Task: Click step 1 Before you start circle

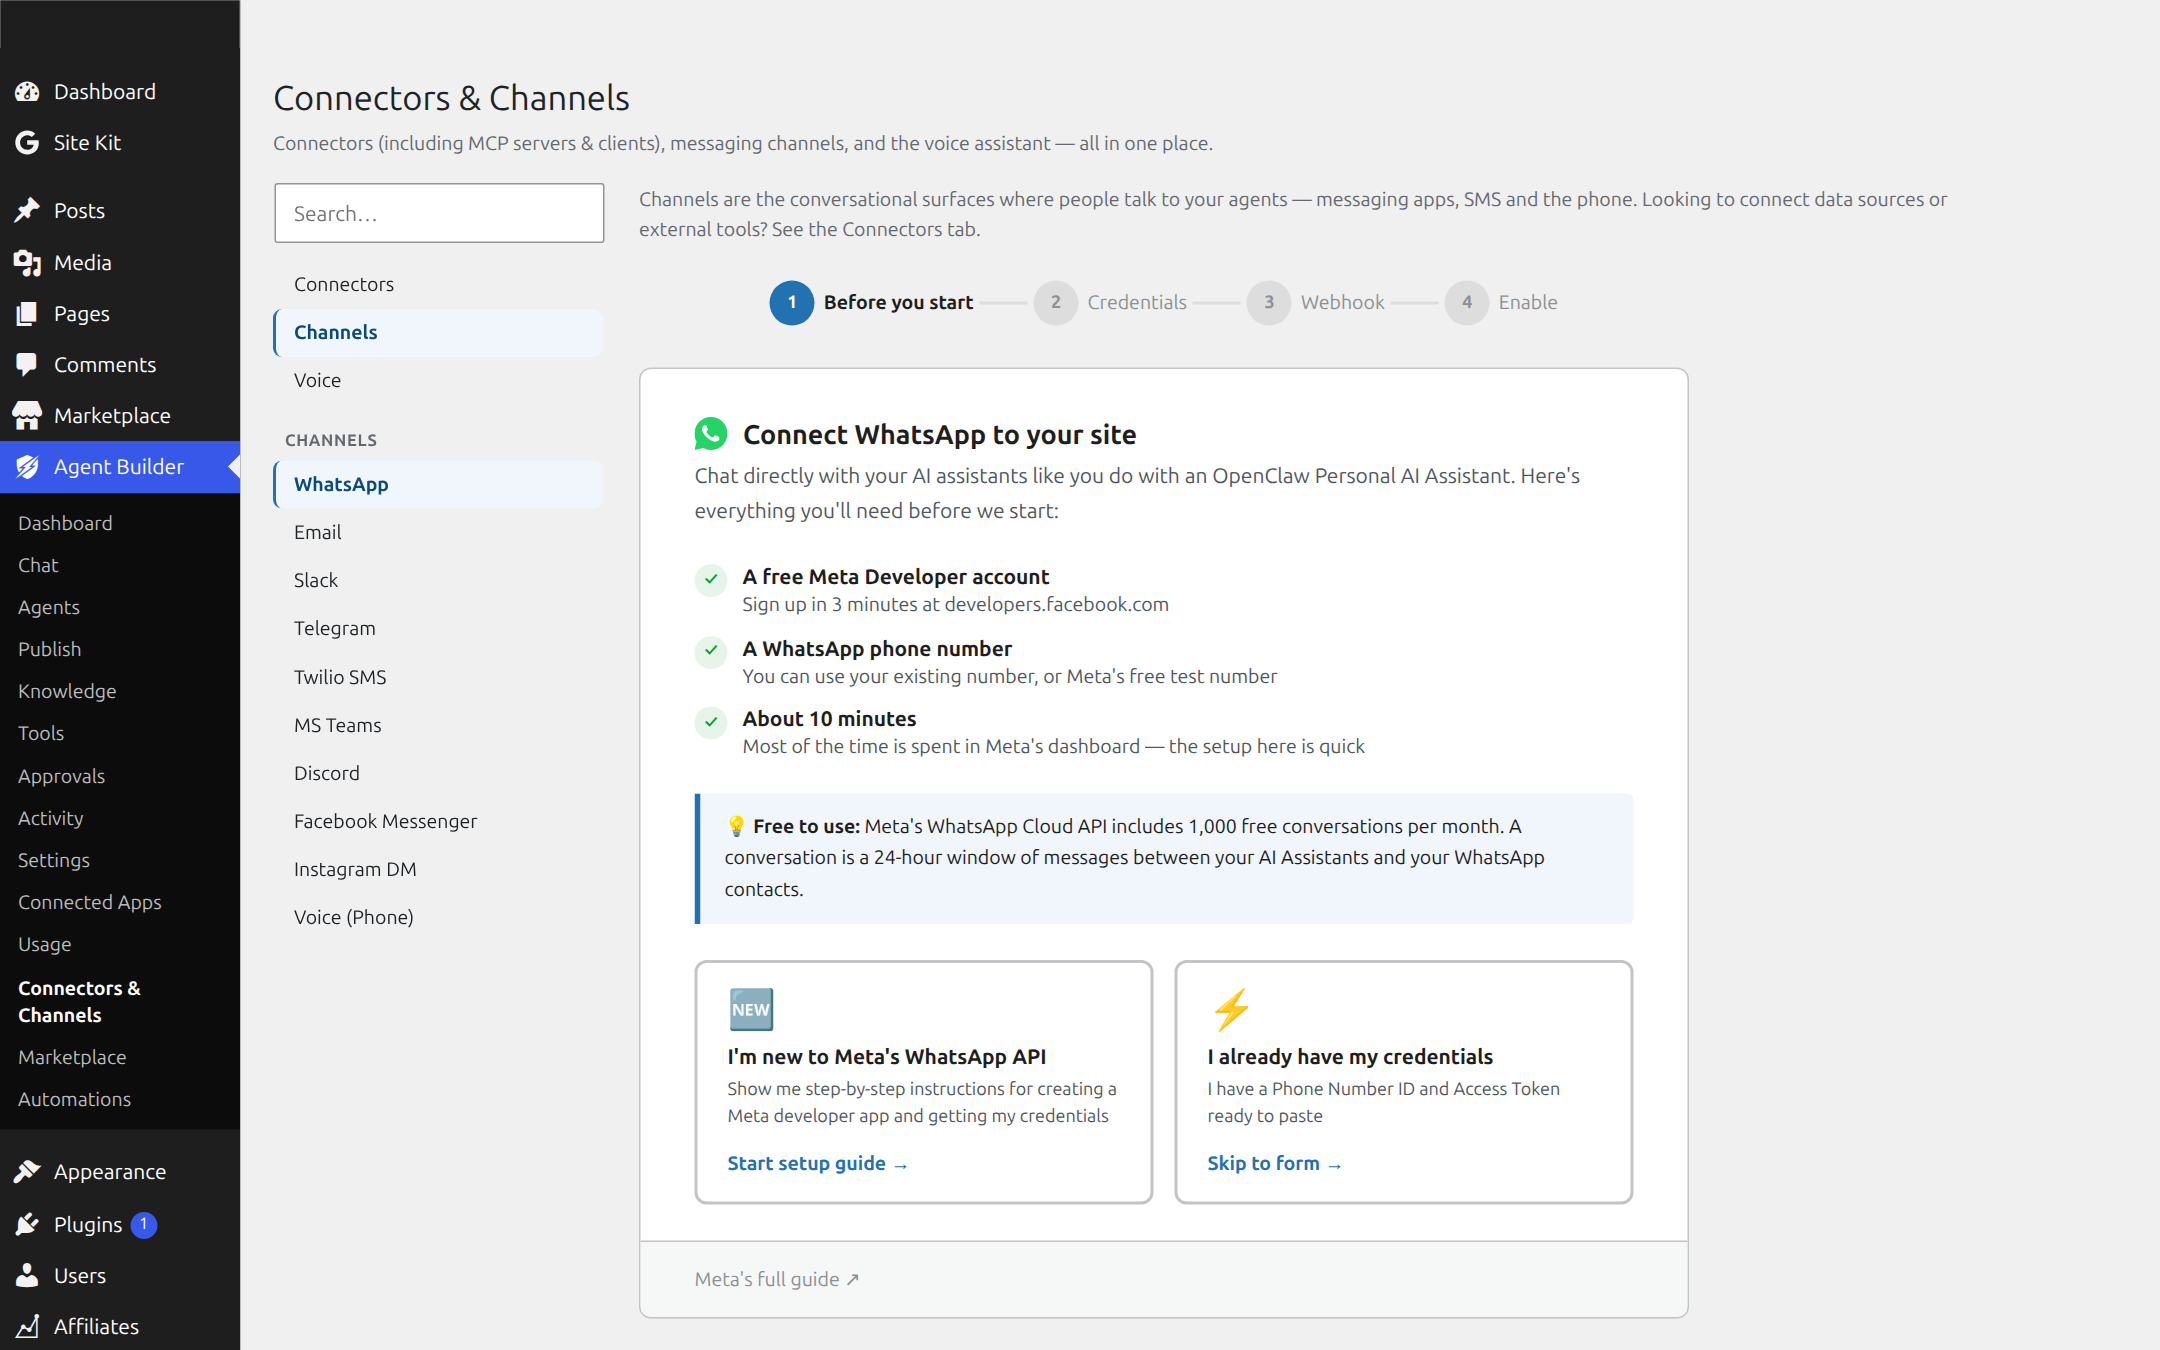Action: [x=791, y=303]
